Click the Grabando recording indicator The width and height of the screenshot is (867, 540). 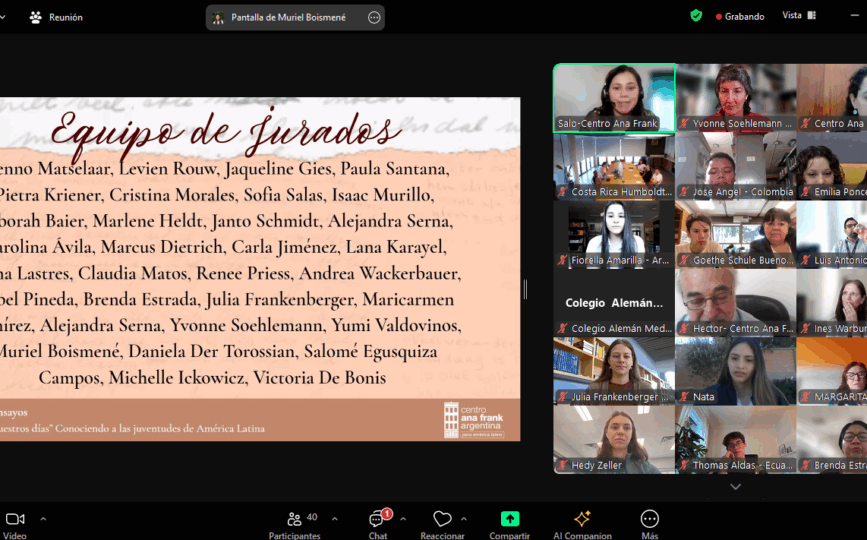click(740, 17)
